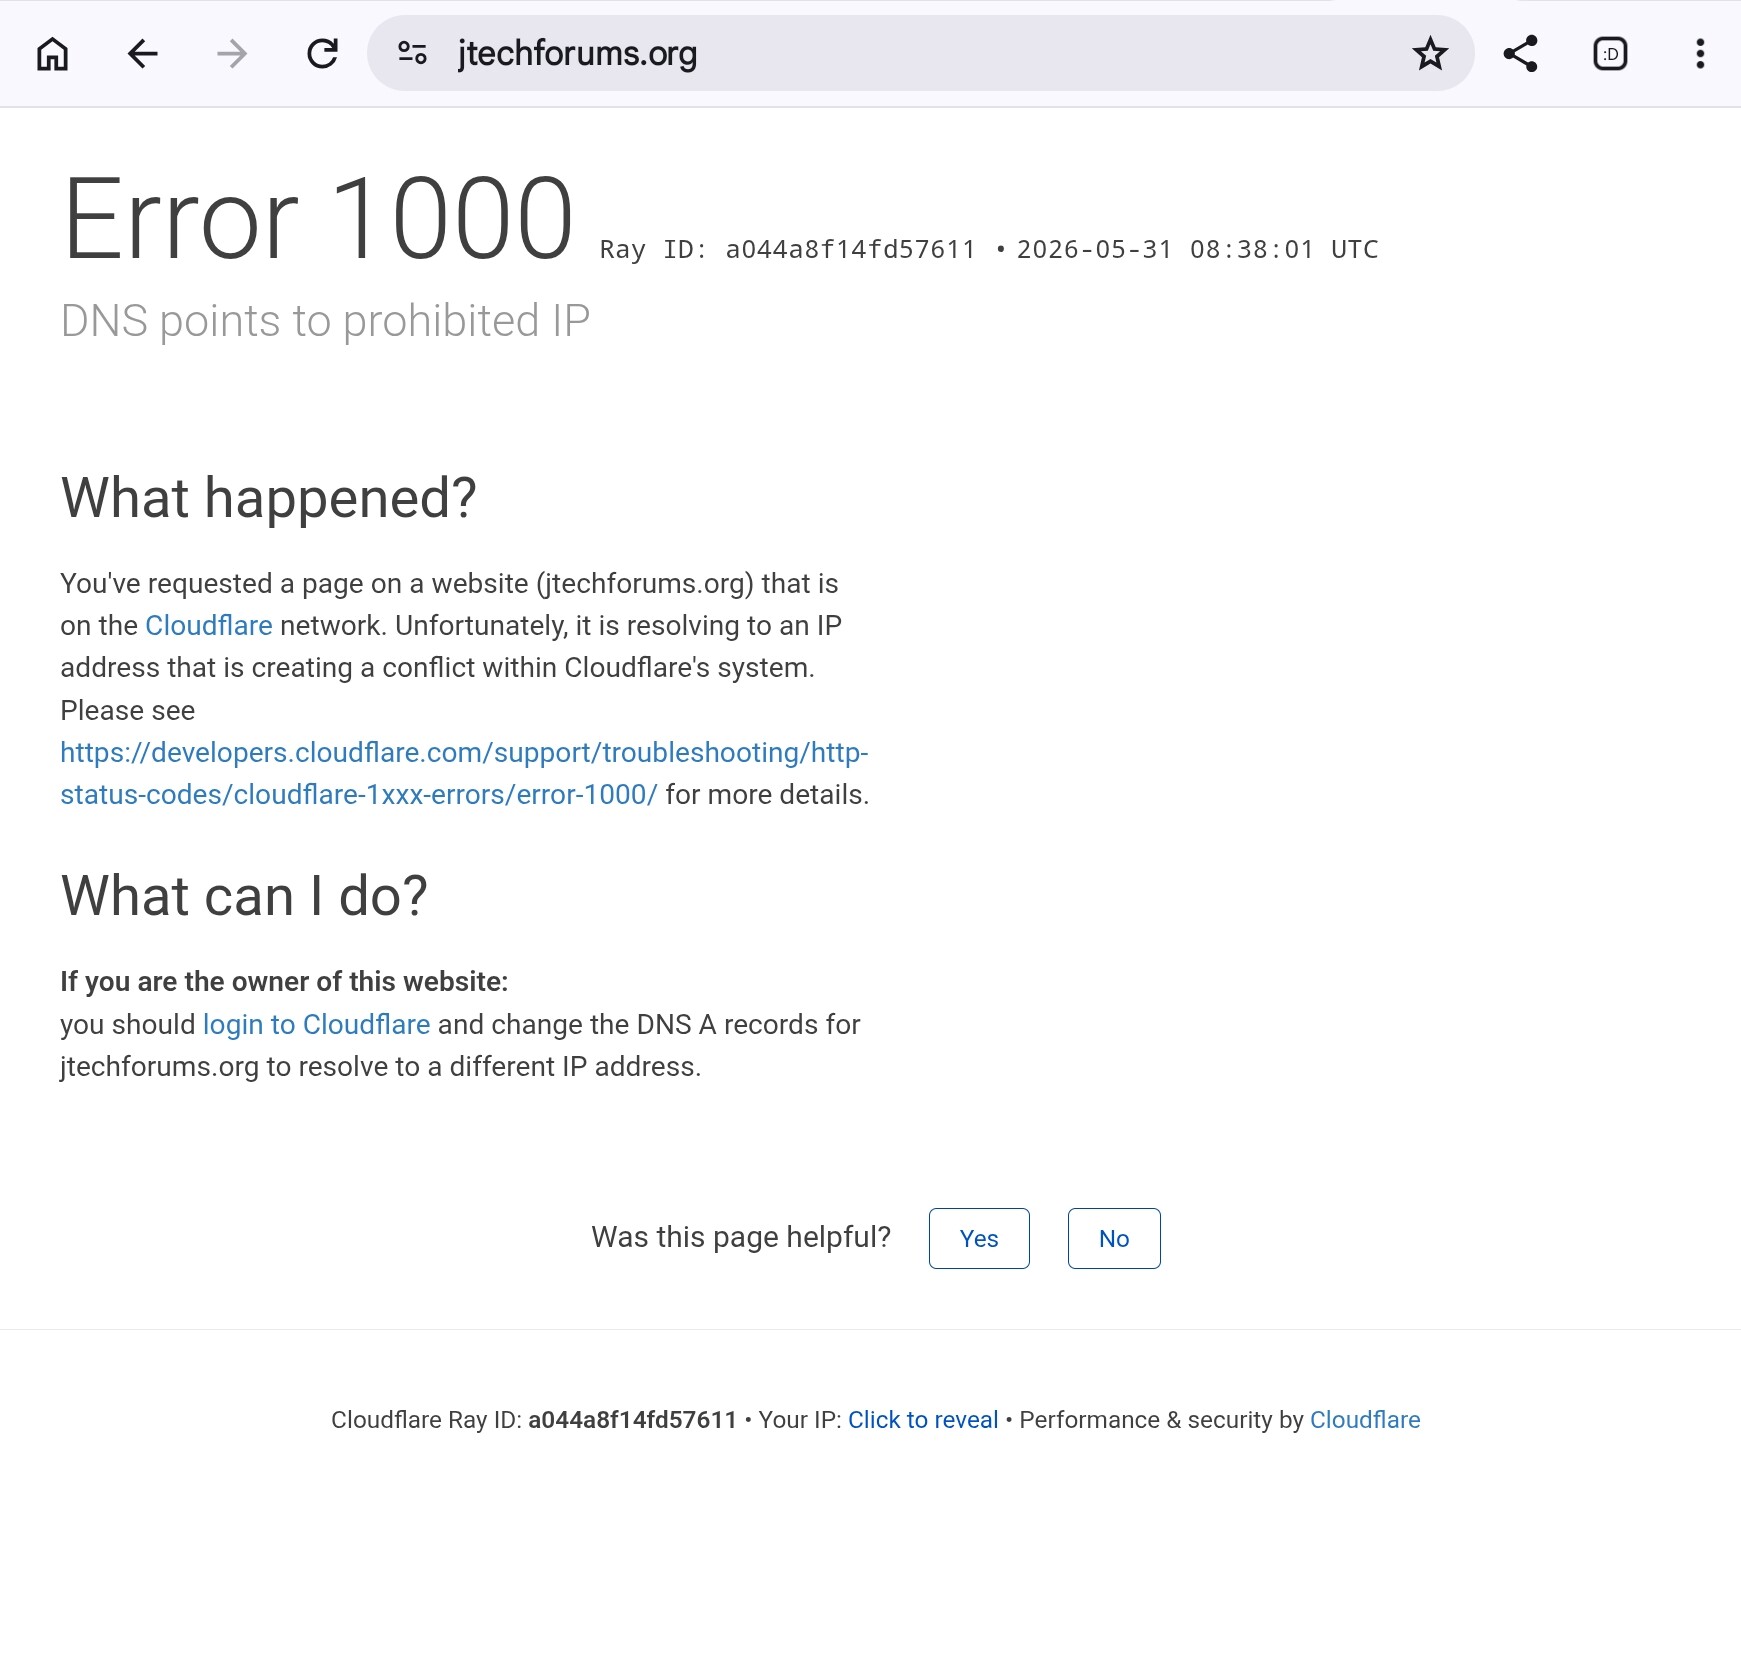Answer Yes to 'Was this page helpful?'
The image size is (1741, 1672).
[979, 1239]
